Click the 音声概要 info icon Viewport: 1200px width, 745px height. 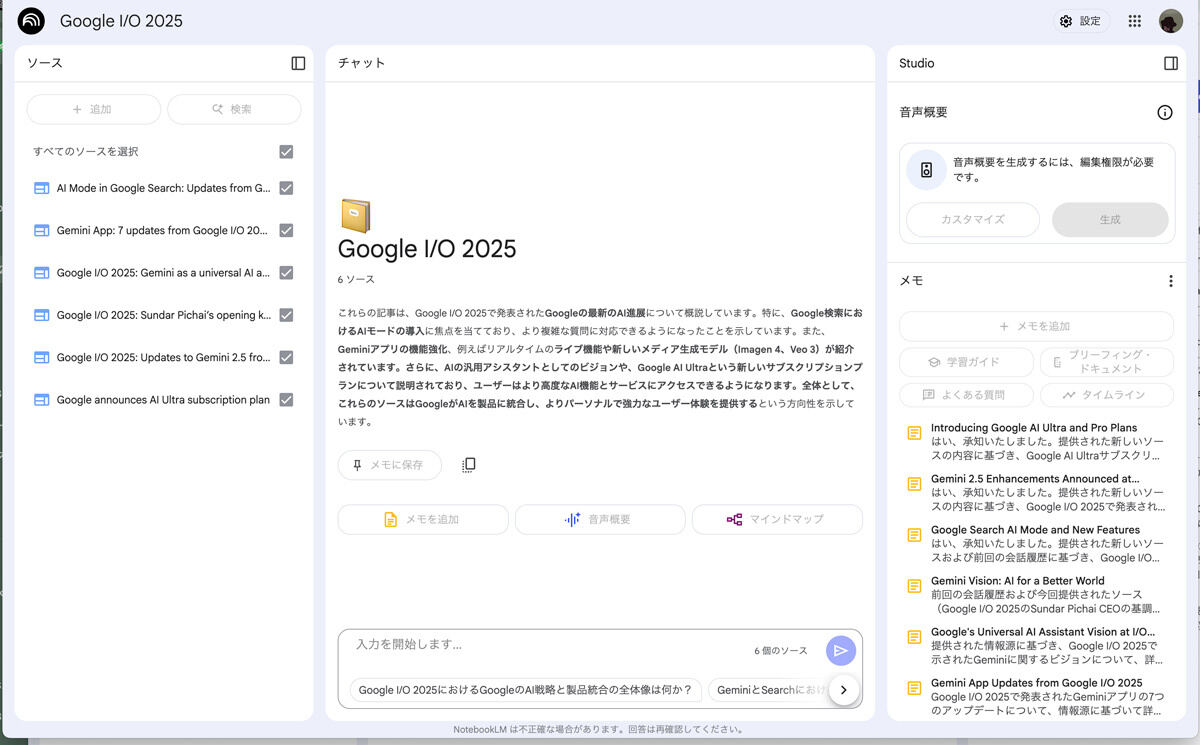[x=1164, y=112]
